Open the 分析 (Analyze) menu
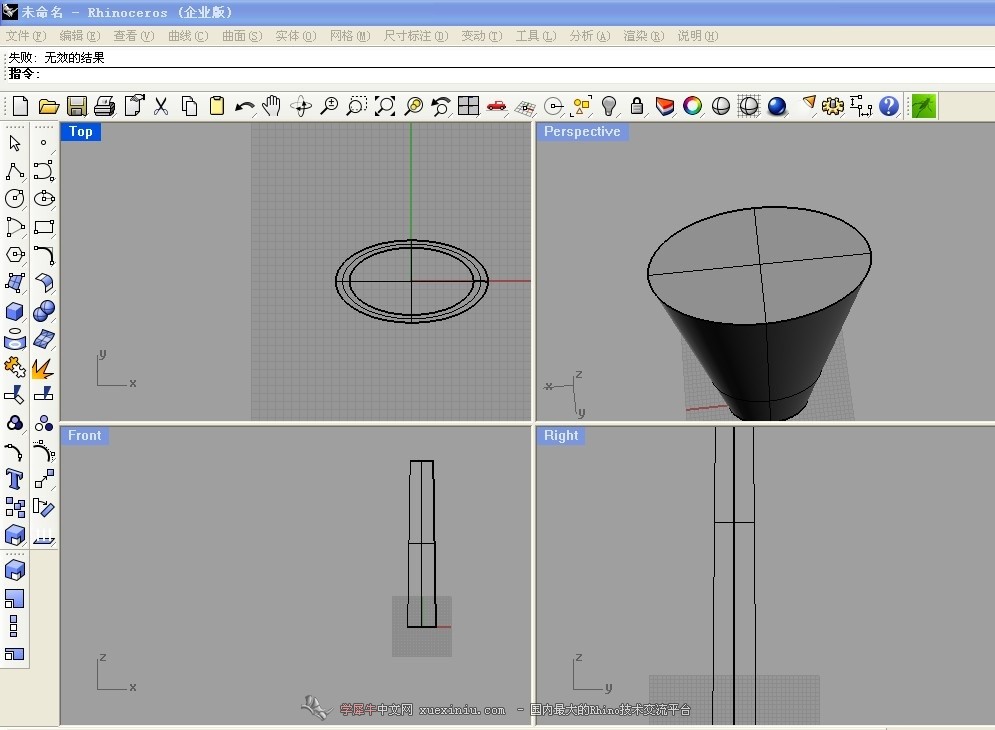 tap(590, 36)
